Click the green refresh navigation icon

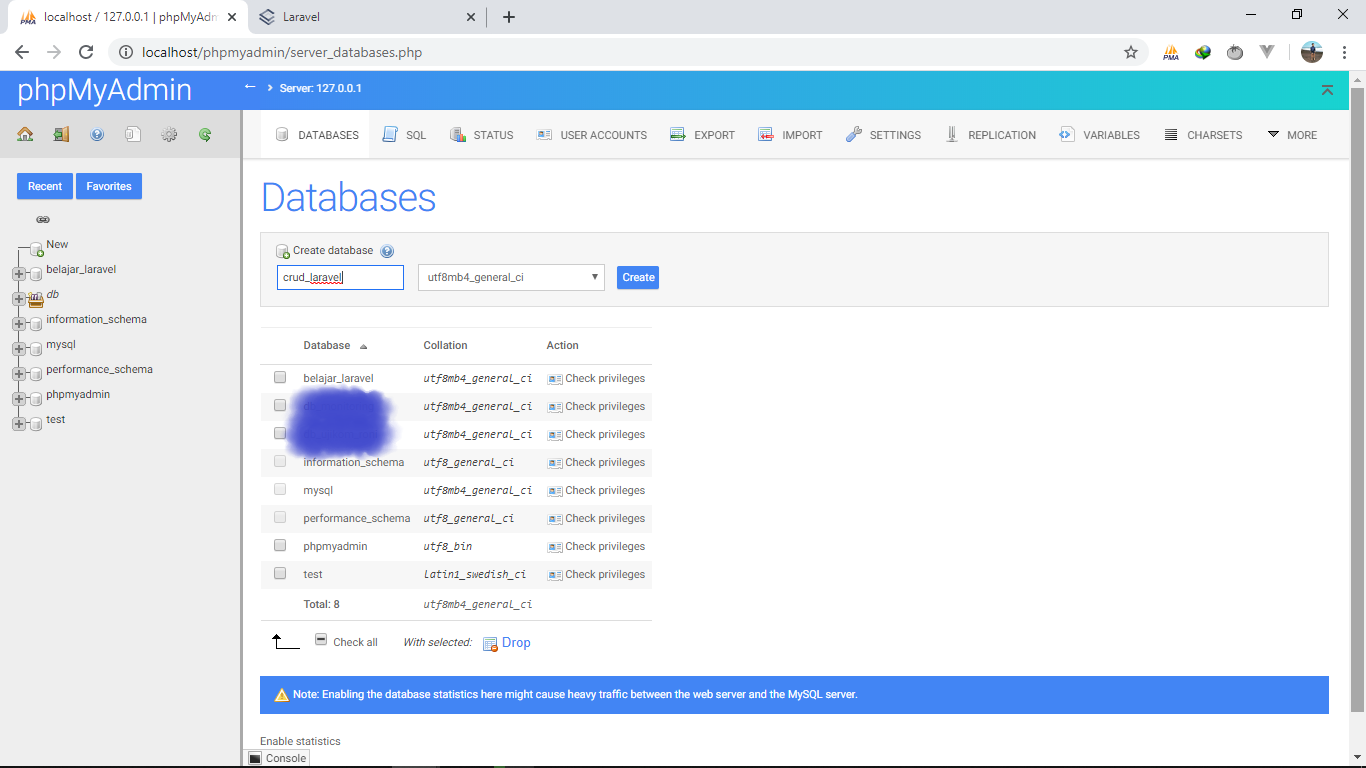point(205,133)
